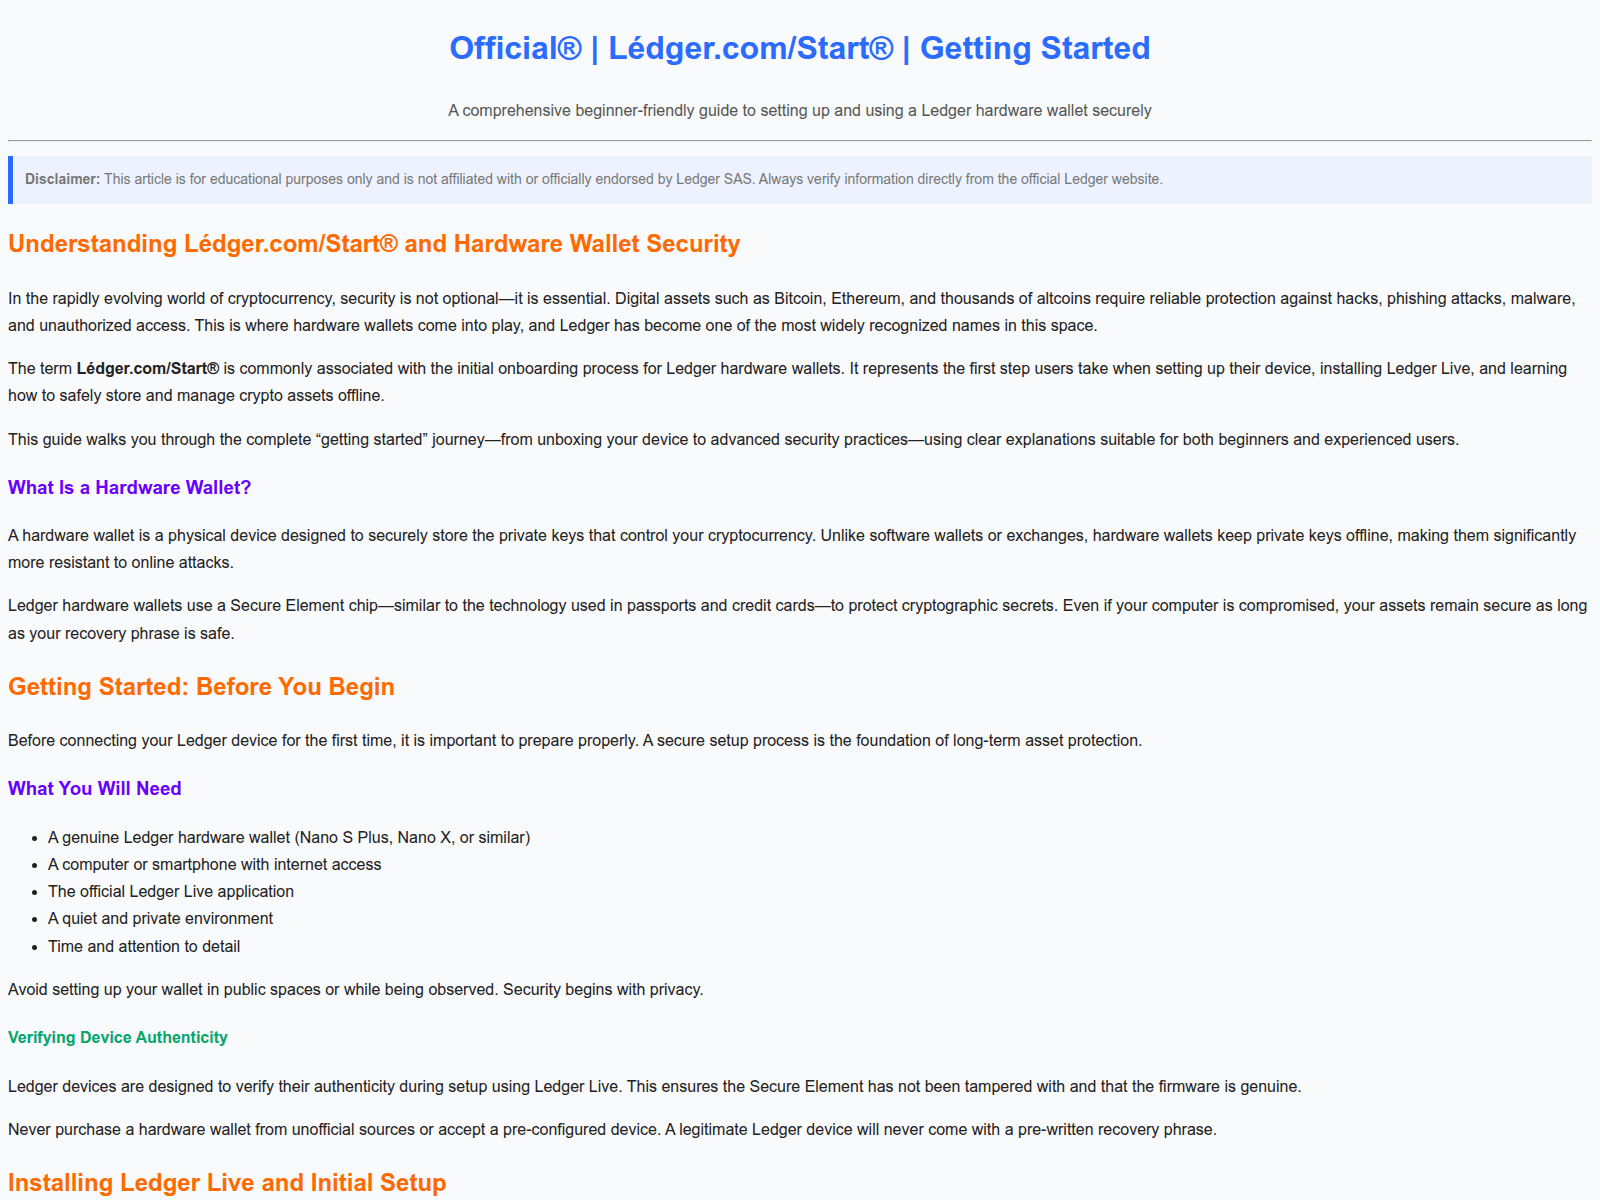Click the 'Getting Started: Before You Begin' heading
Image resolution: width=1600 pixels, height=1200 pixels.
pos(201,687)
